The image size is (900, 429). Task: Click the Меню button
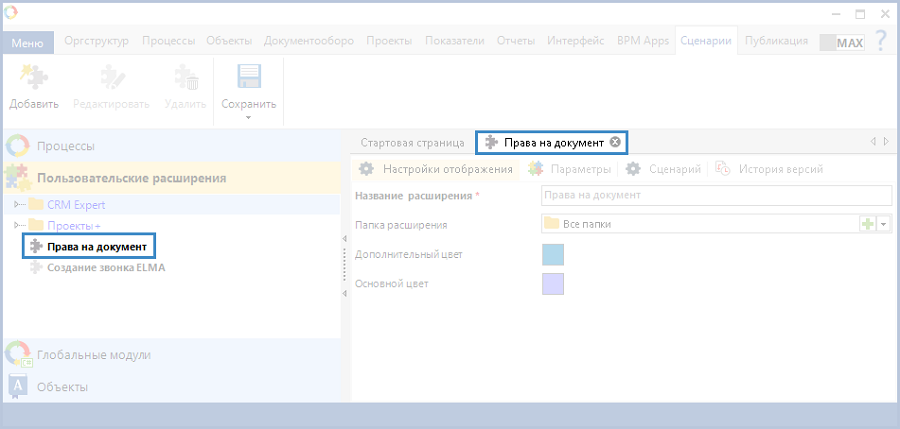point(27,42)
